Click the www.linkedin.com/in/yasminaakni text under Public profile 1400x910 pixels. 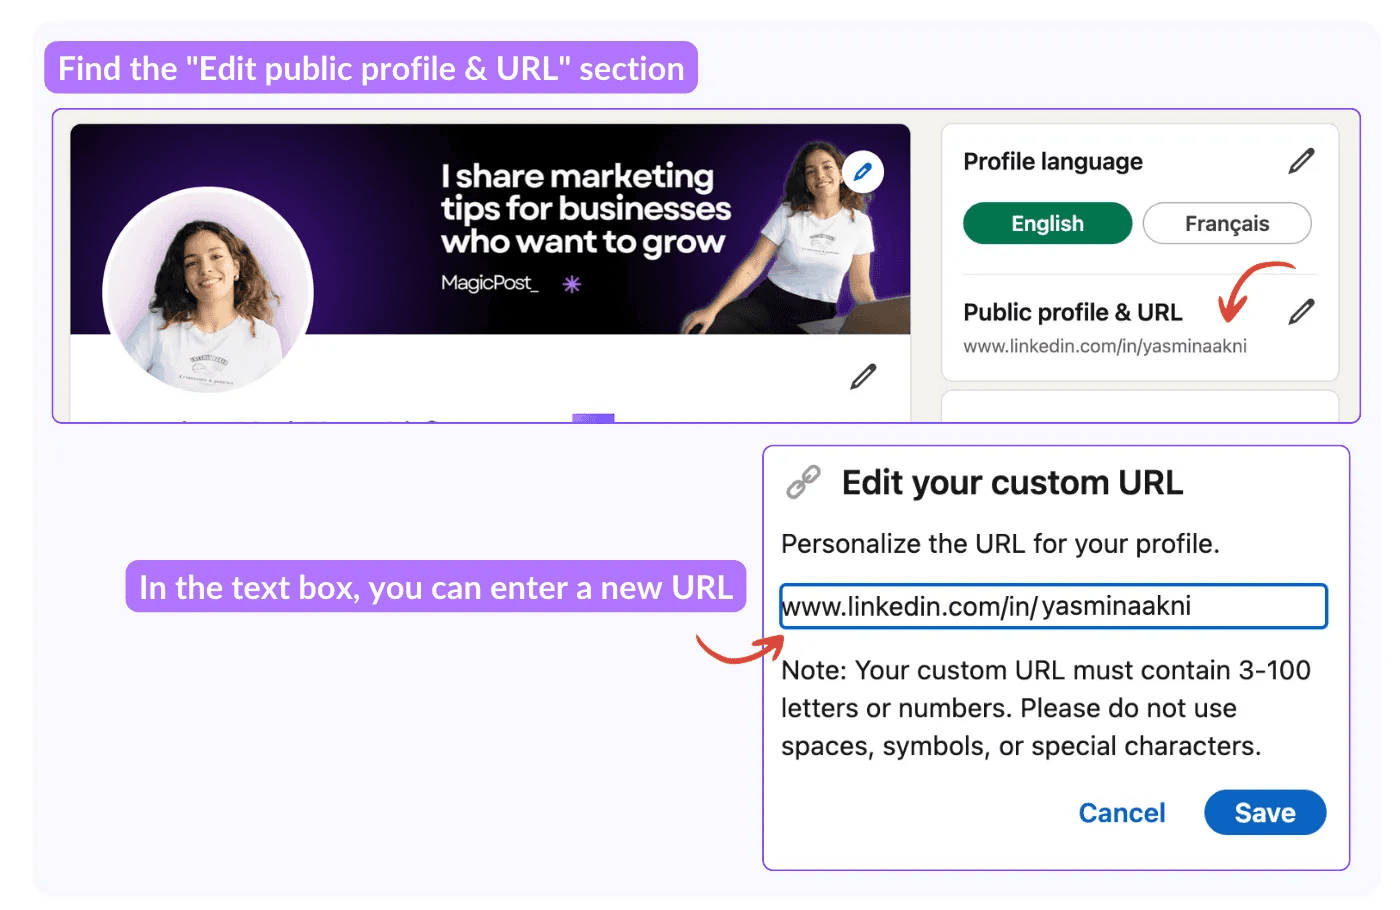click(x=1105, y=346)
